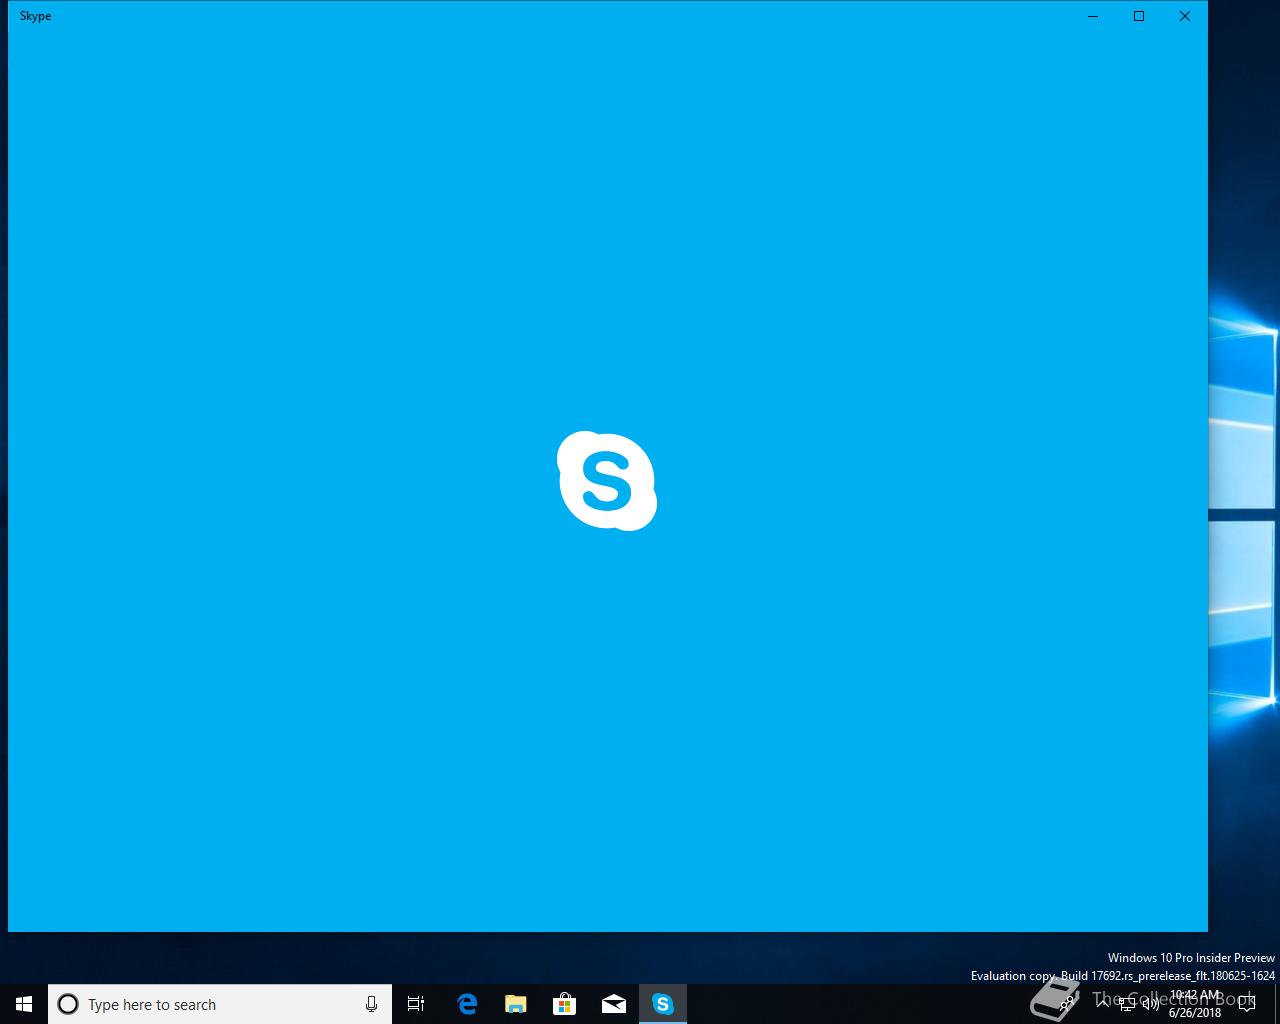Viewport: 1280px width, 1024px height.
Task: Maximize the Skype window
Action: point(1139,16)
